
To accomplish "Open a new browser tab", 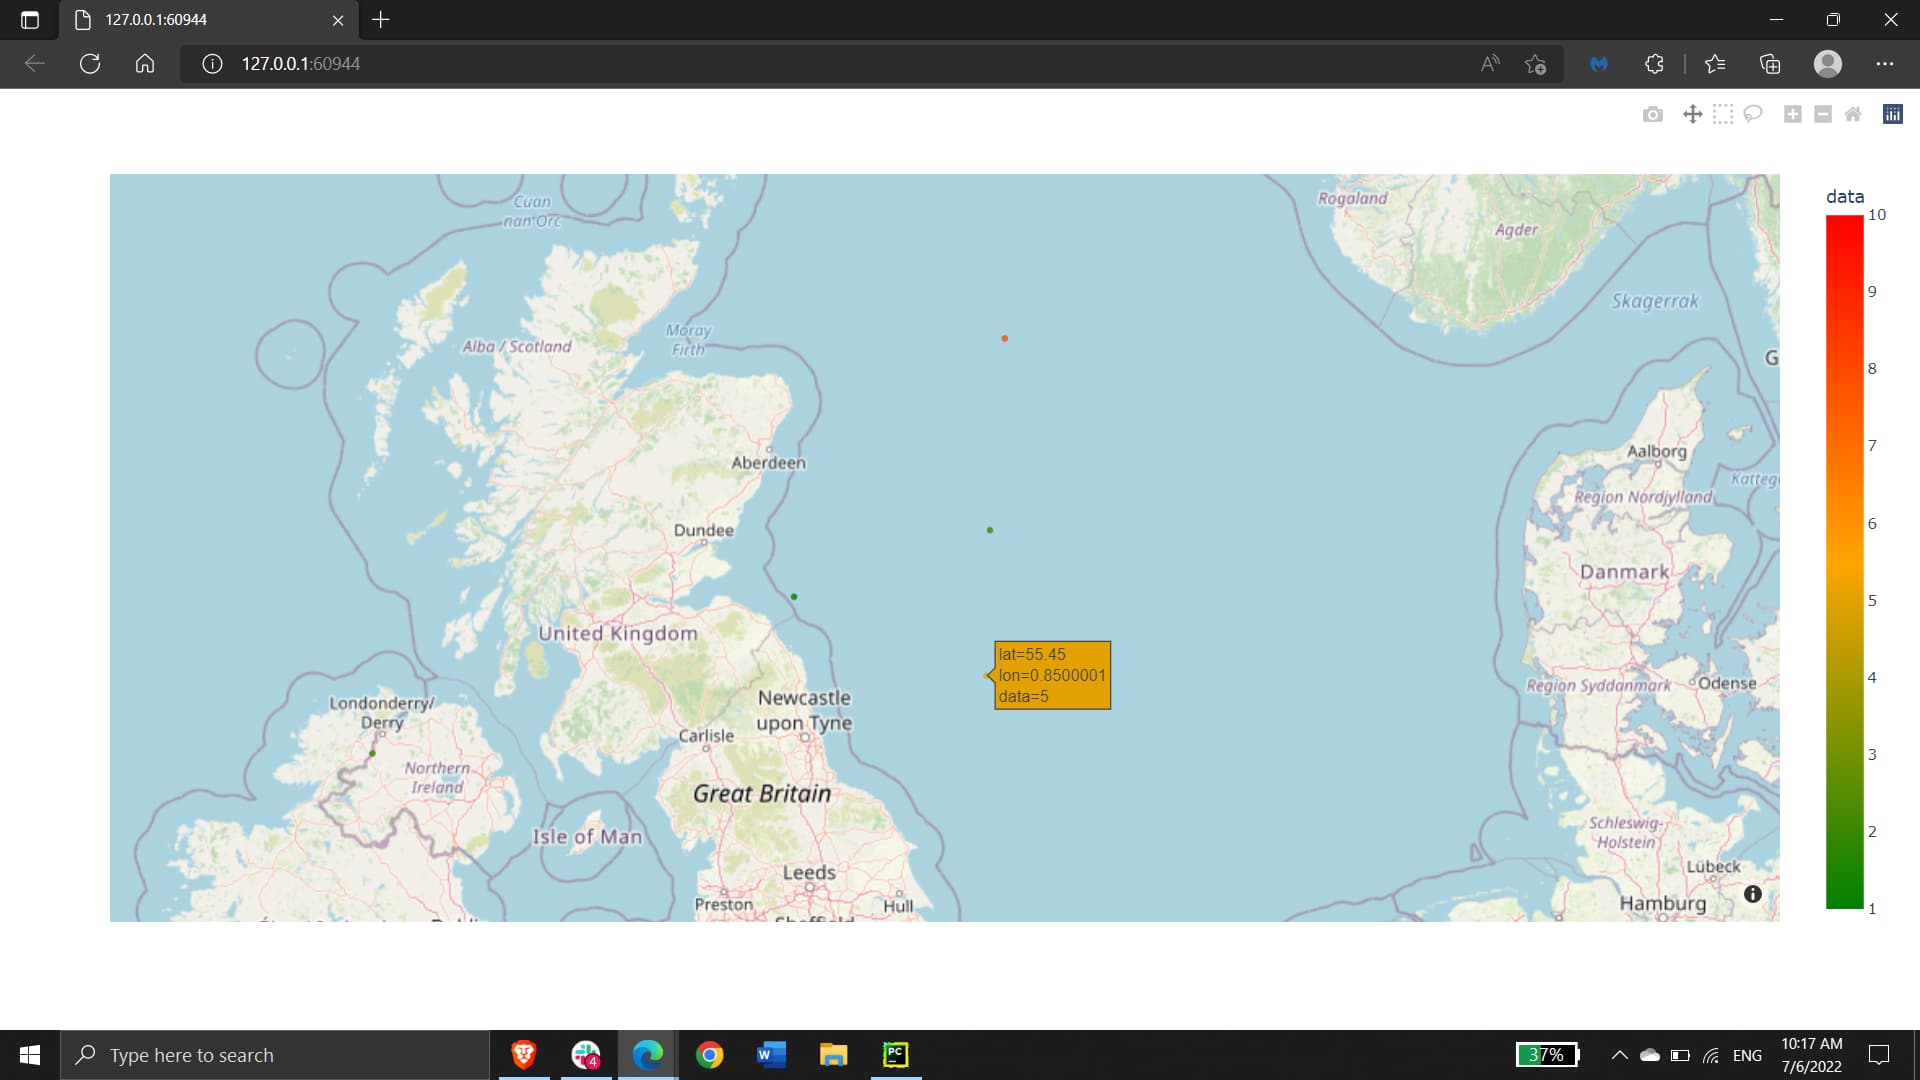I will 380,19.
